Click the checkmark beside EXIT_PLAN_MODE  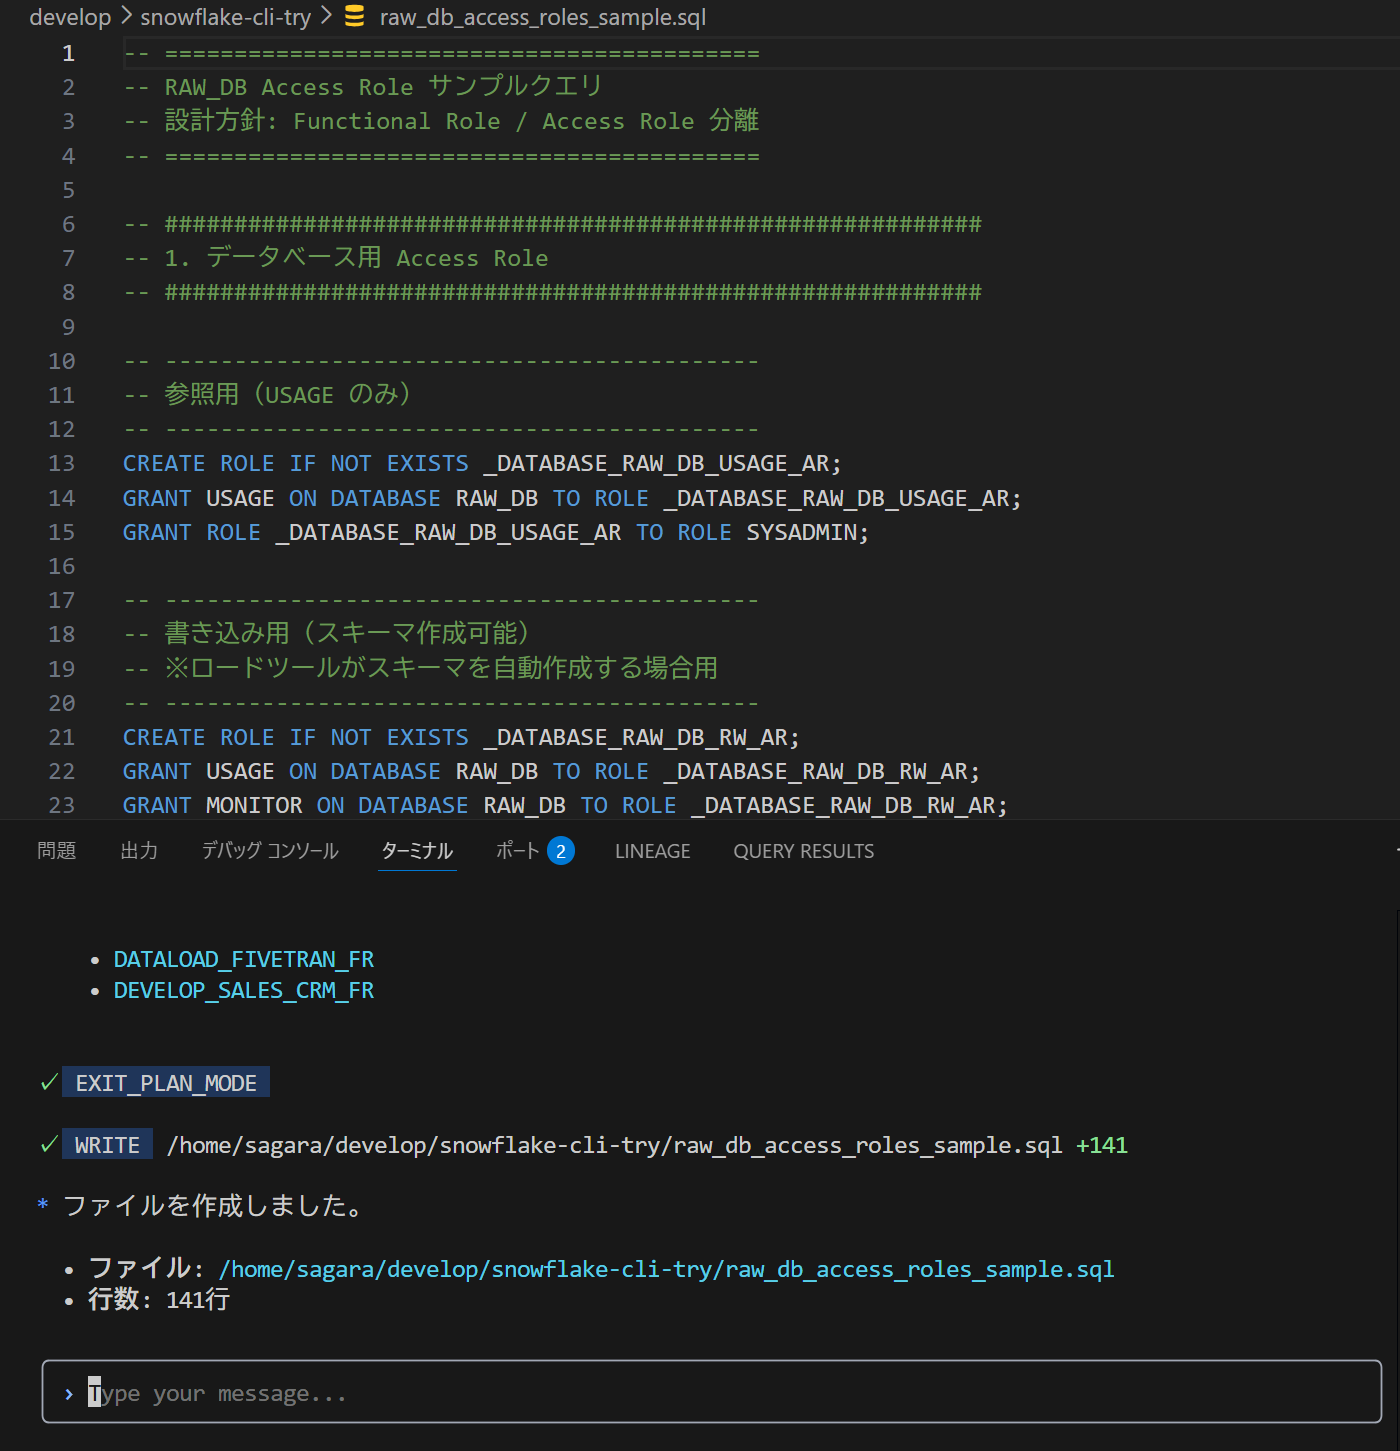[x=48, y=1083]
